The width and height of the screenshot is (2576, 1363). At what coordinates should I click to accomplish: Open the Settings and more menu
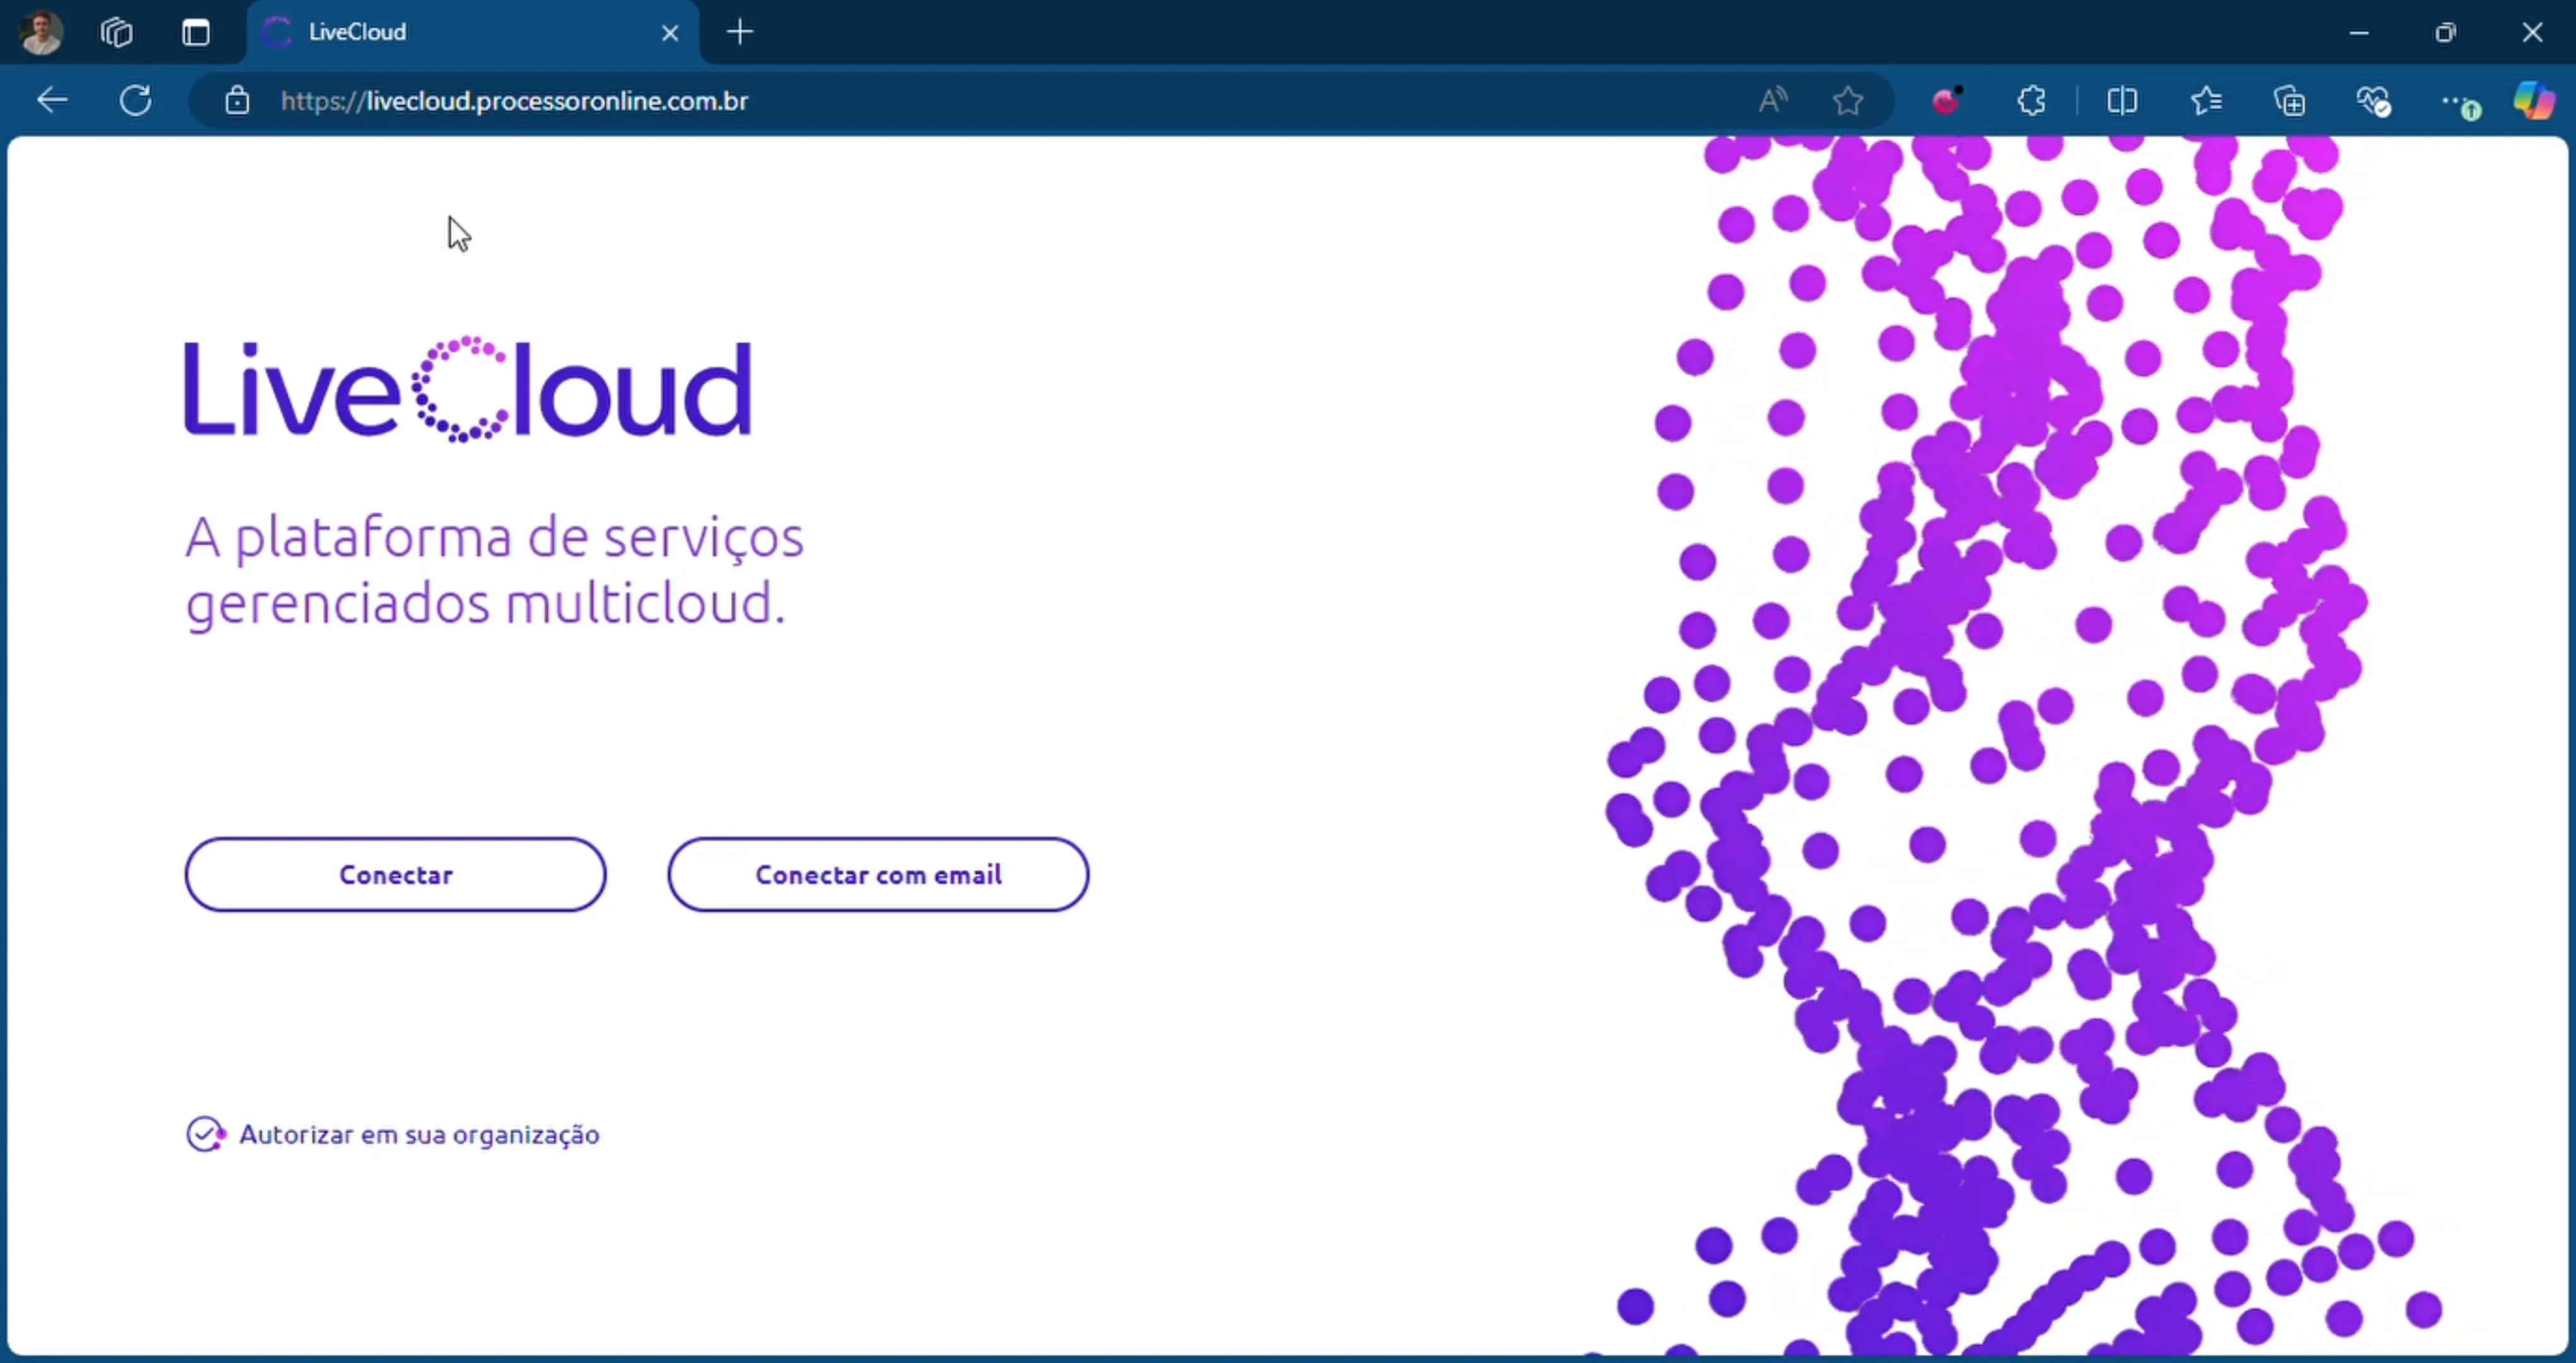2461,100
